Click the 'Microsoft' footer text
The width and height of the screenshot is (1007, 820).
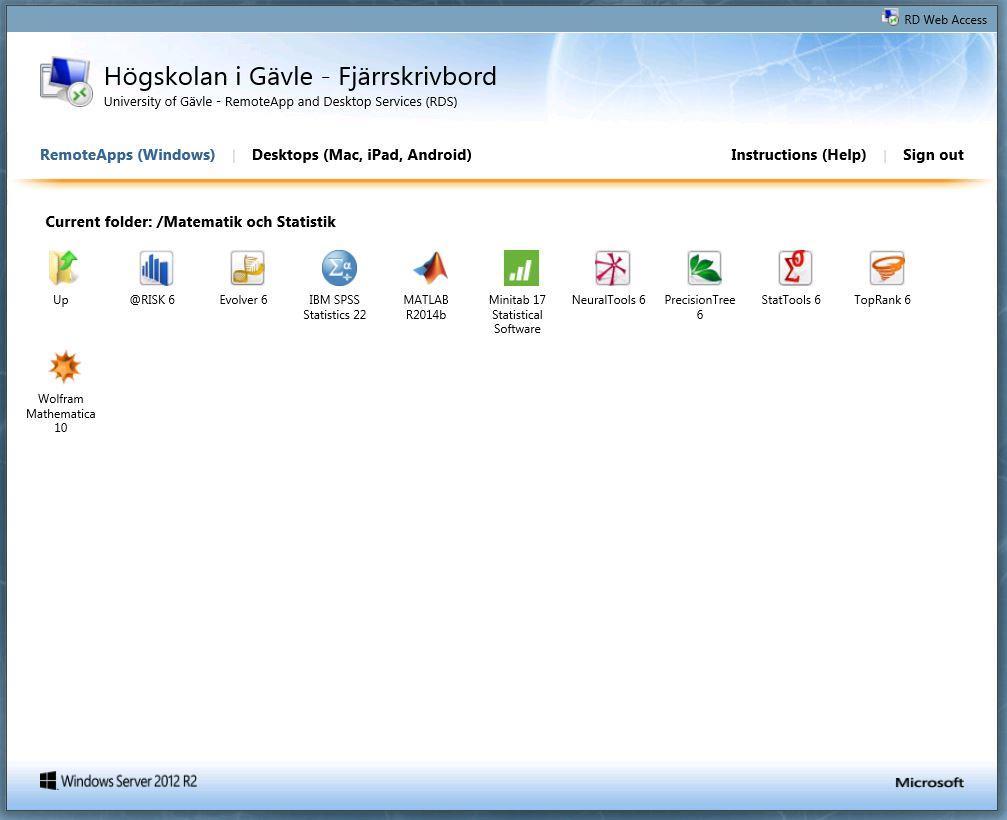point(929,782)
